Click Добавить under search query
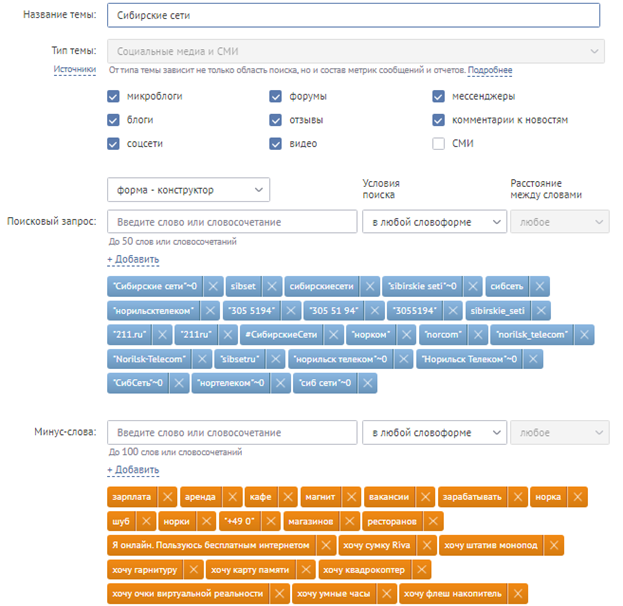This screenshot has width=623, height=606. click(x=133, y=259)
